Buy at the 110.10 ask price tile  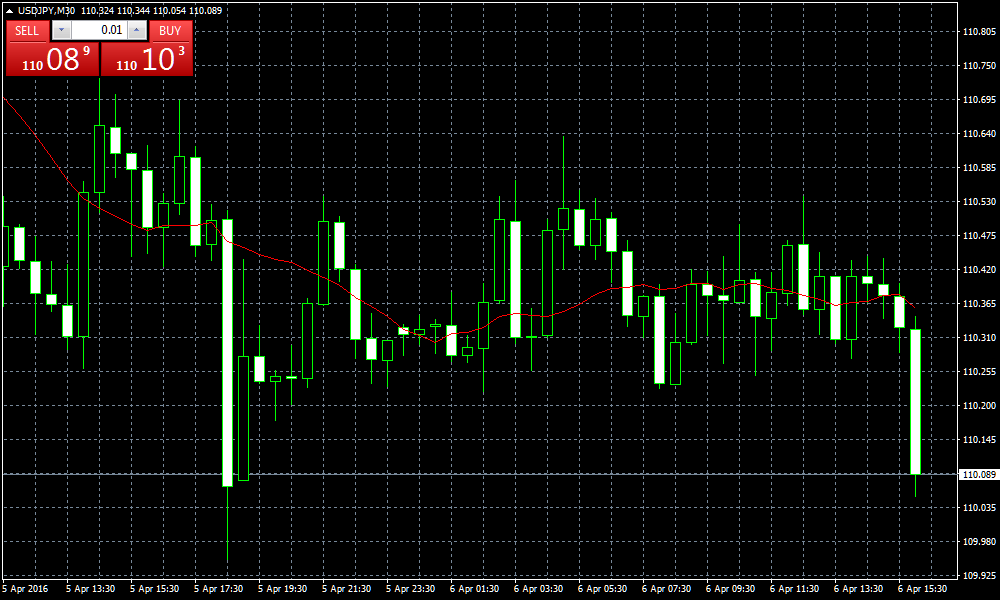click(147, 59)
